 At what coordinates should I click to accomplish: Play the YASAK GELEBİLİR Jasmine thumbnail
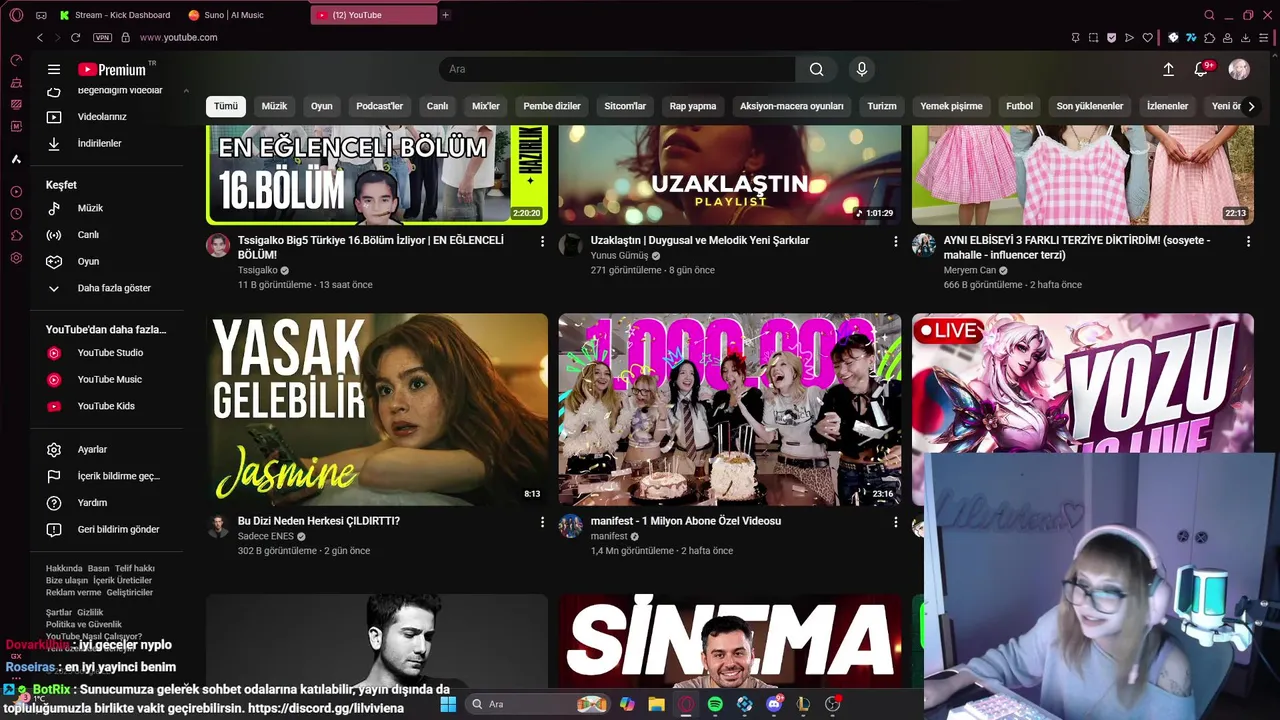[377, 410]
